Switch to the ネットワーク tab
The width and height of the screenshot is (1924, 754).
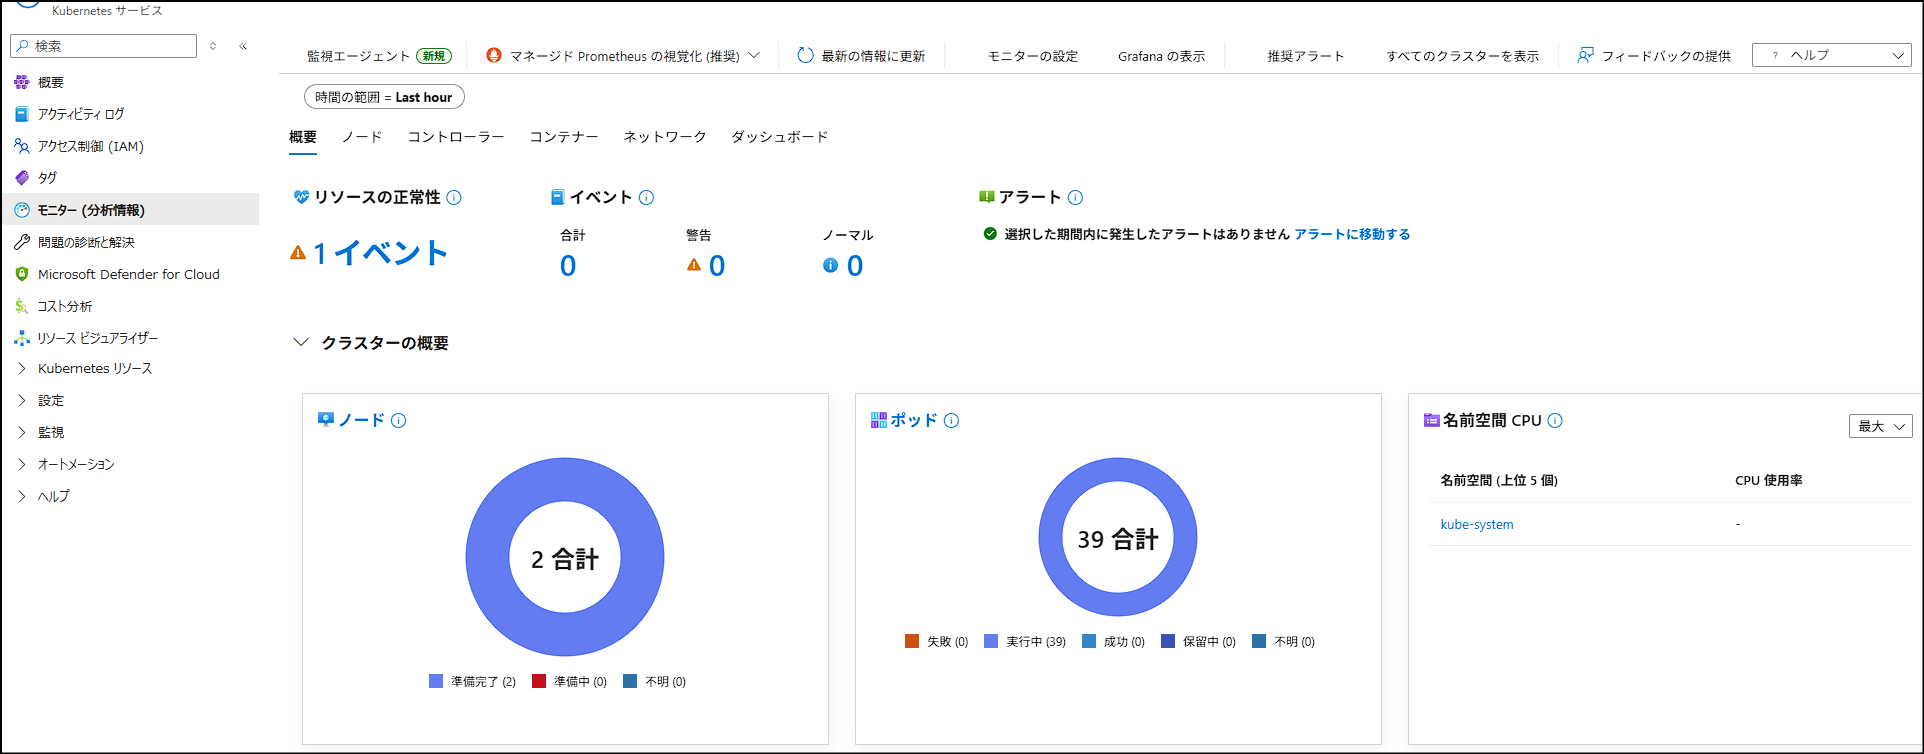click(665, 137)
